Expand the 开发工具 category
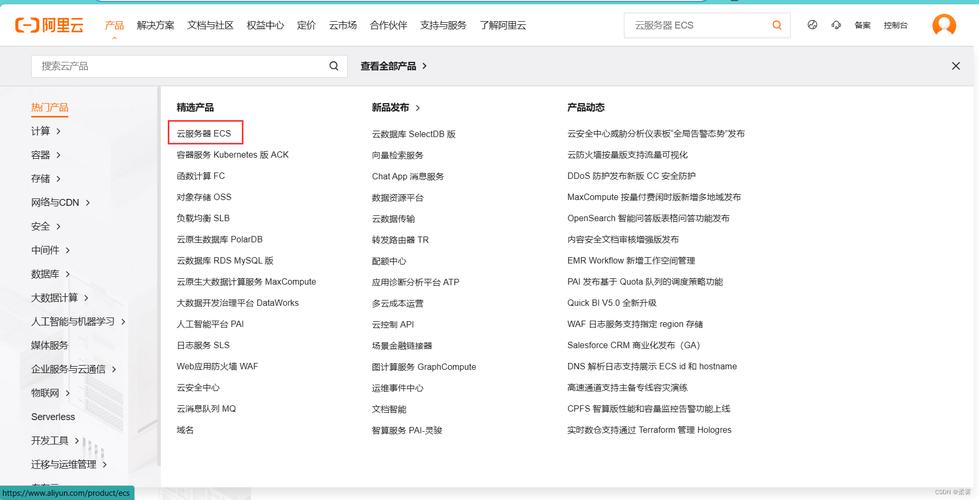Viewport: 979px width, 500px height. coord(55,441)
